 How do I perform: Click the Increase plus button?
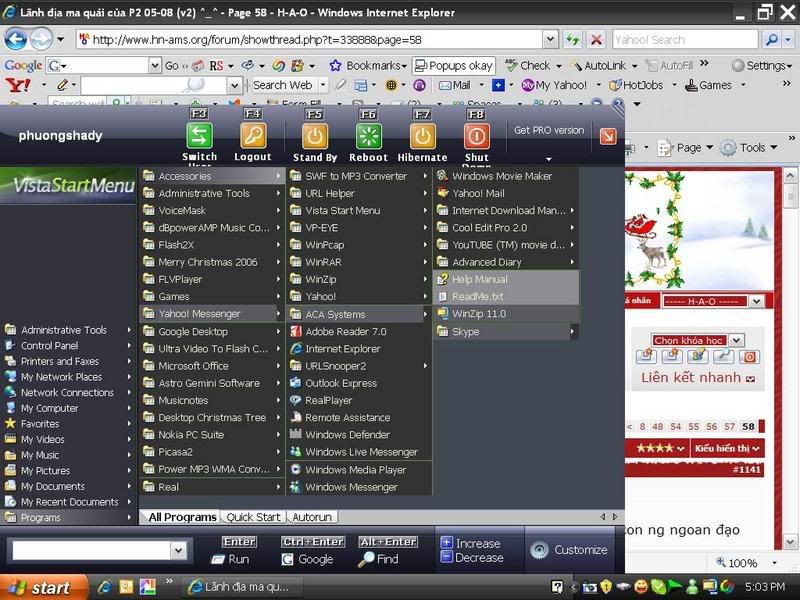(x=446, y=543)
